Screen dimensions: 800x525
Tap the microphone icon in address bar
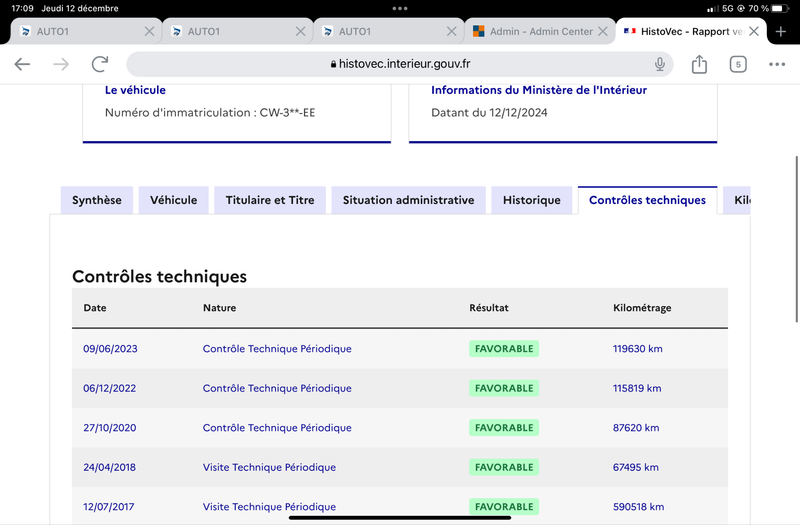[x=660, y=64]
